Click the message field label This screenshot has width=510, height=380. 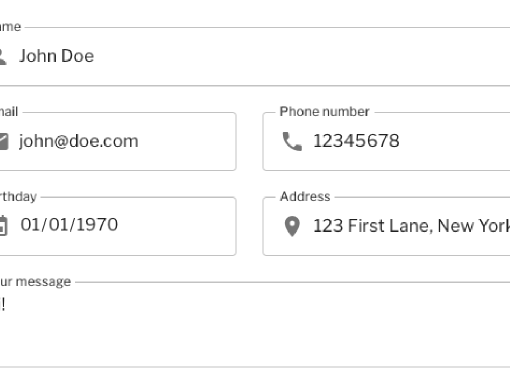click(x=35, y=282)
